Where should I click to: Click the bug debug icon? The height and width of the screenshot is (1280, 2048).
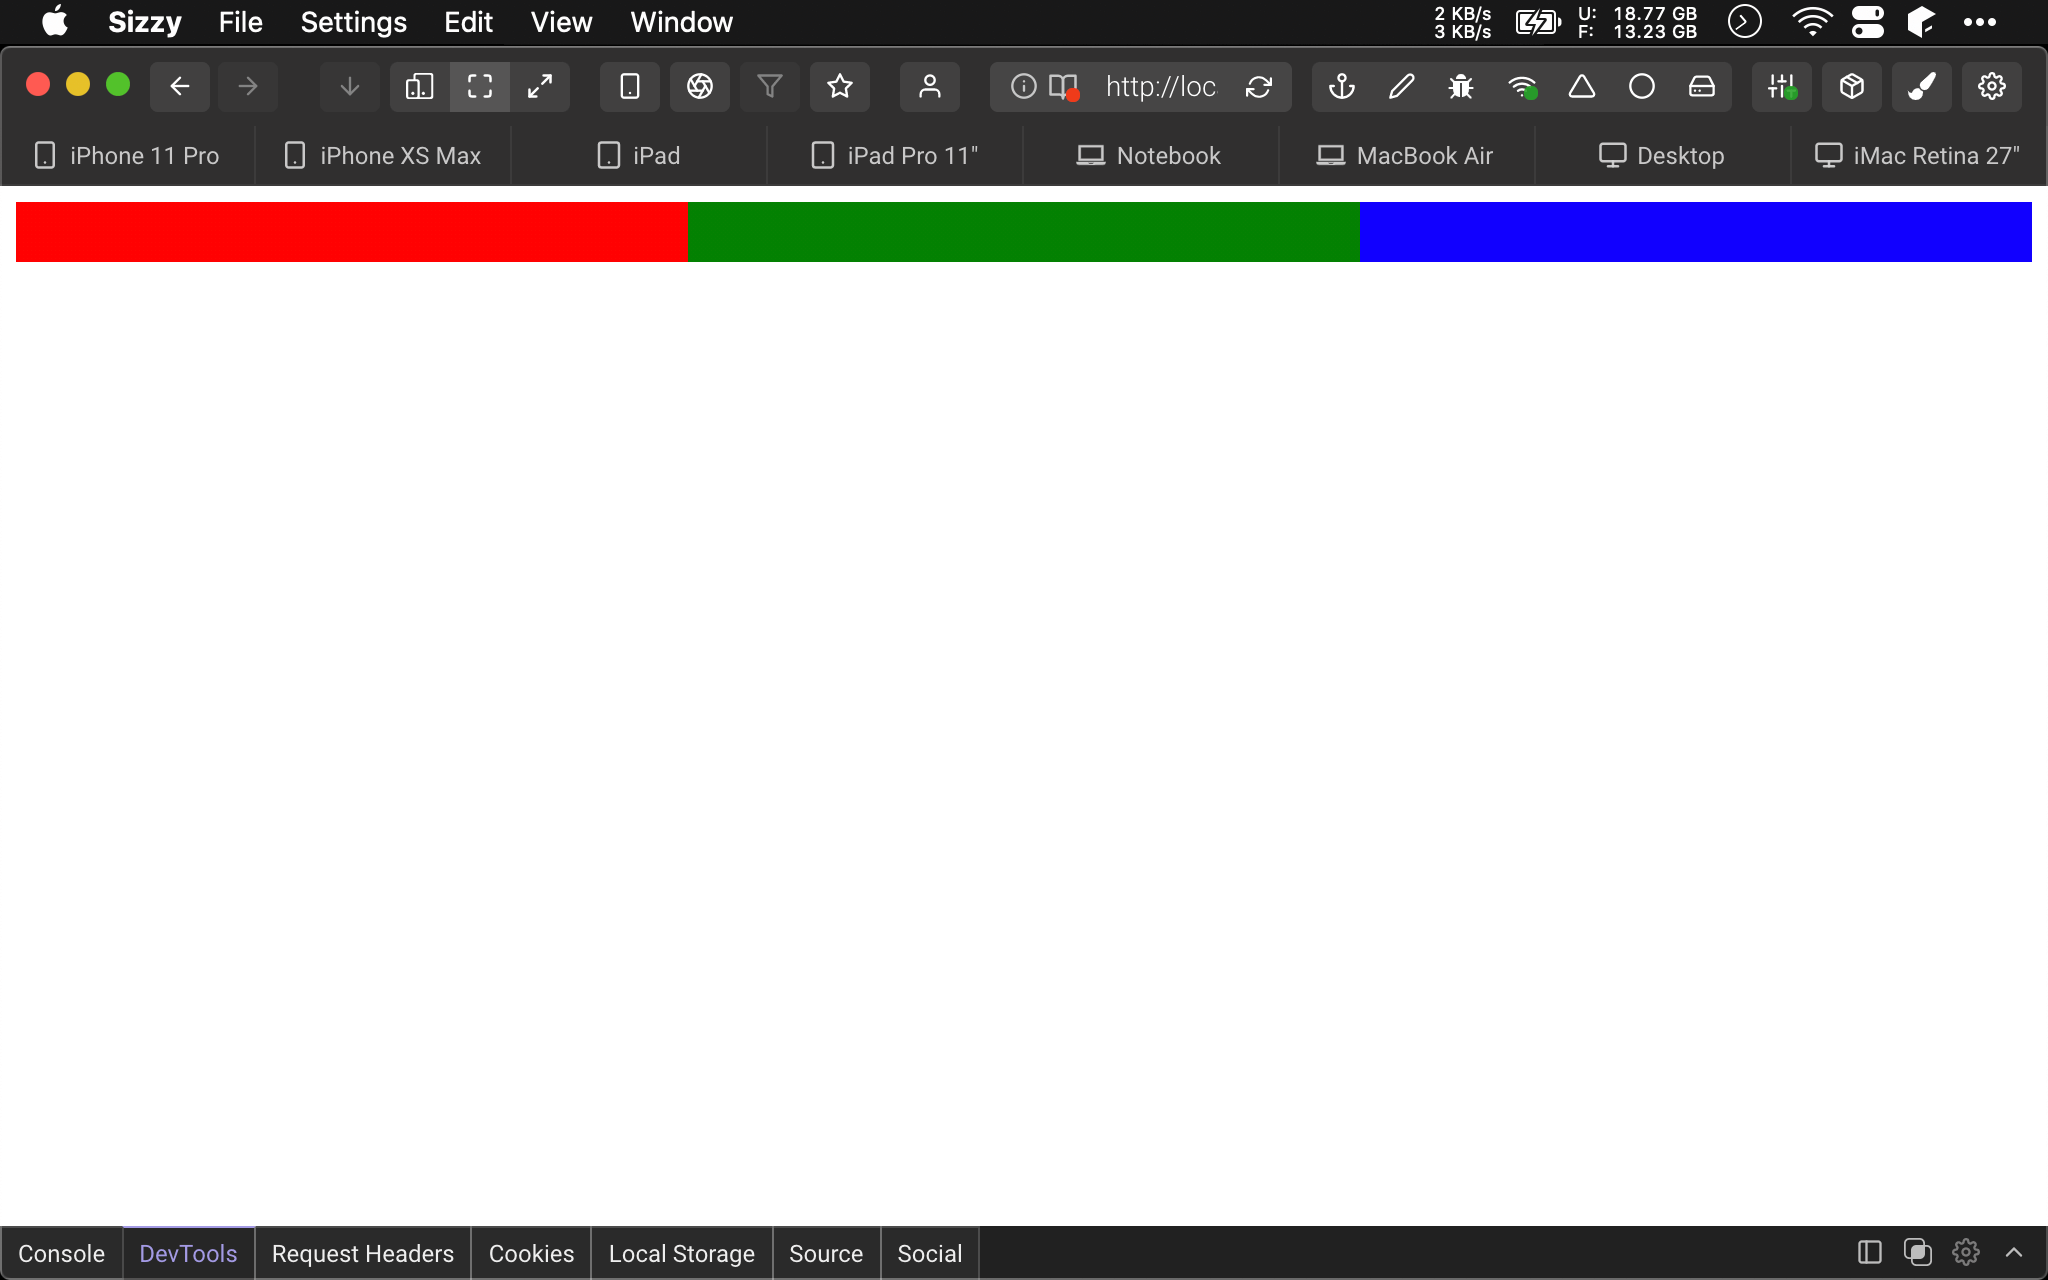pyautogui.click(x=1461, y=87)
